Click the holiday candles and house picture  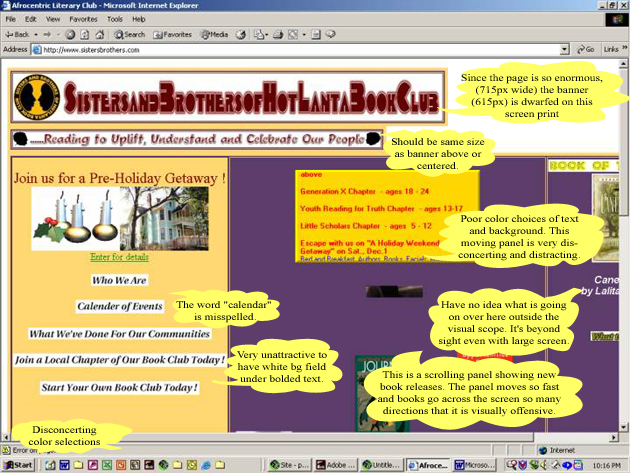[x=120, y=219]
